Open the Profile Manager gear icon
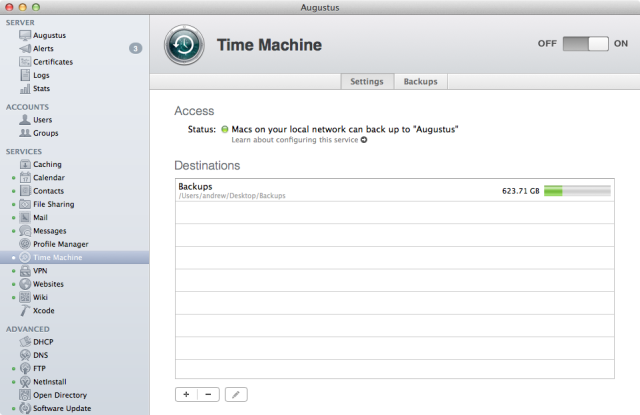This screenshot has height=415, width=640. 25,244
